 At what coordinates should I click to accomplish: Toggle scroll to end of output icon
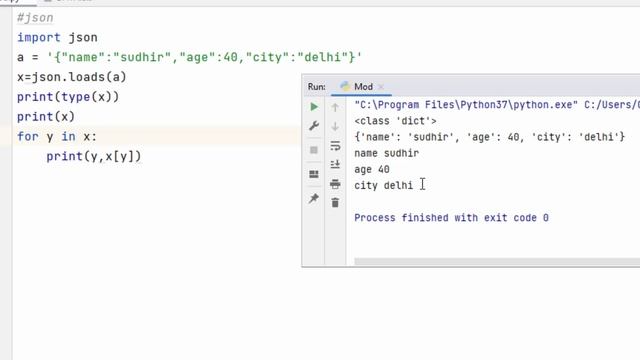point(335,164)
